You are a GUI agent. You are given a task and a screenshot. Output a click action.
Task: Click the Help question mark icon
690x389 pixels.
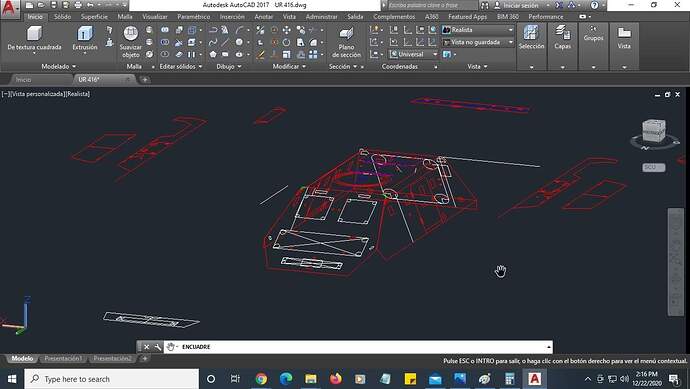coord(595,5)
